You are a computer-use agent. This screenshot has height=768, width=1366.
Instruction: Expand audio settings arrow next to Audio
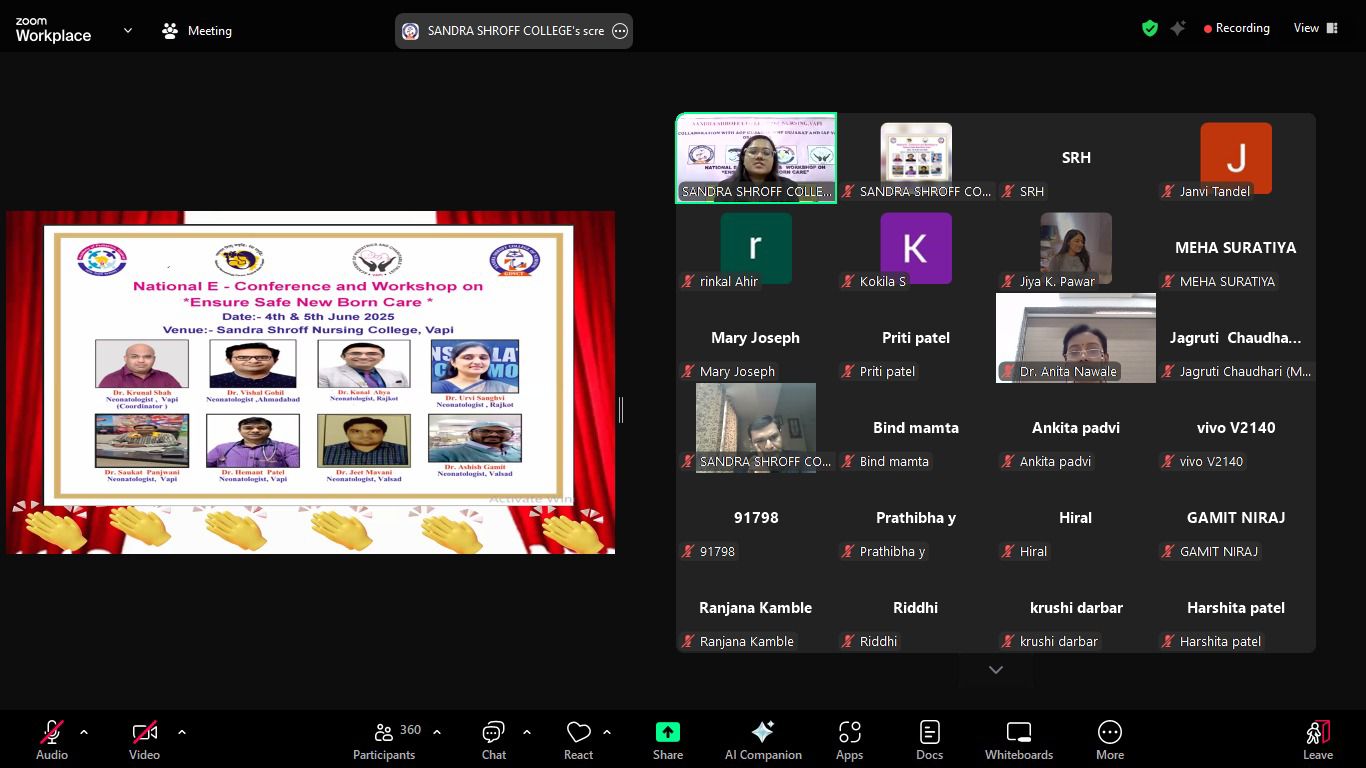coord(84,732)
